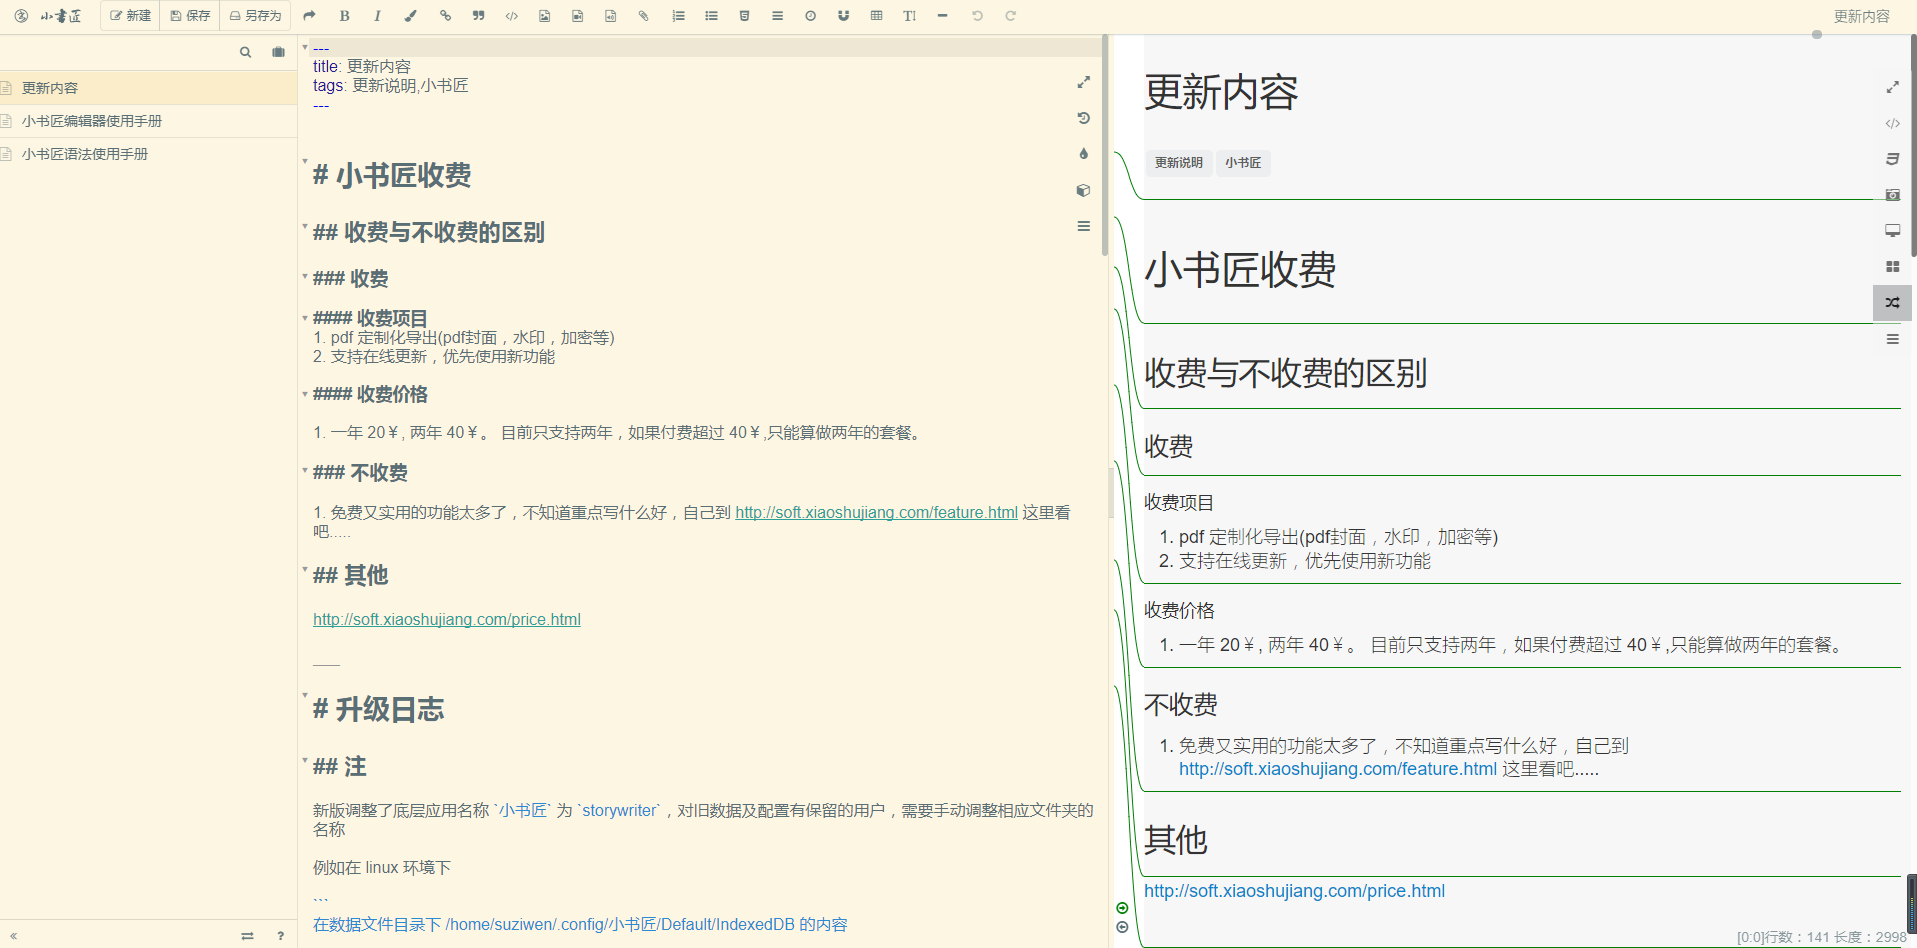Open the preview side menu (three lines)
This screenshot has width=1917, height=948.
tap(1892, 339)
